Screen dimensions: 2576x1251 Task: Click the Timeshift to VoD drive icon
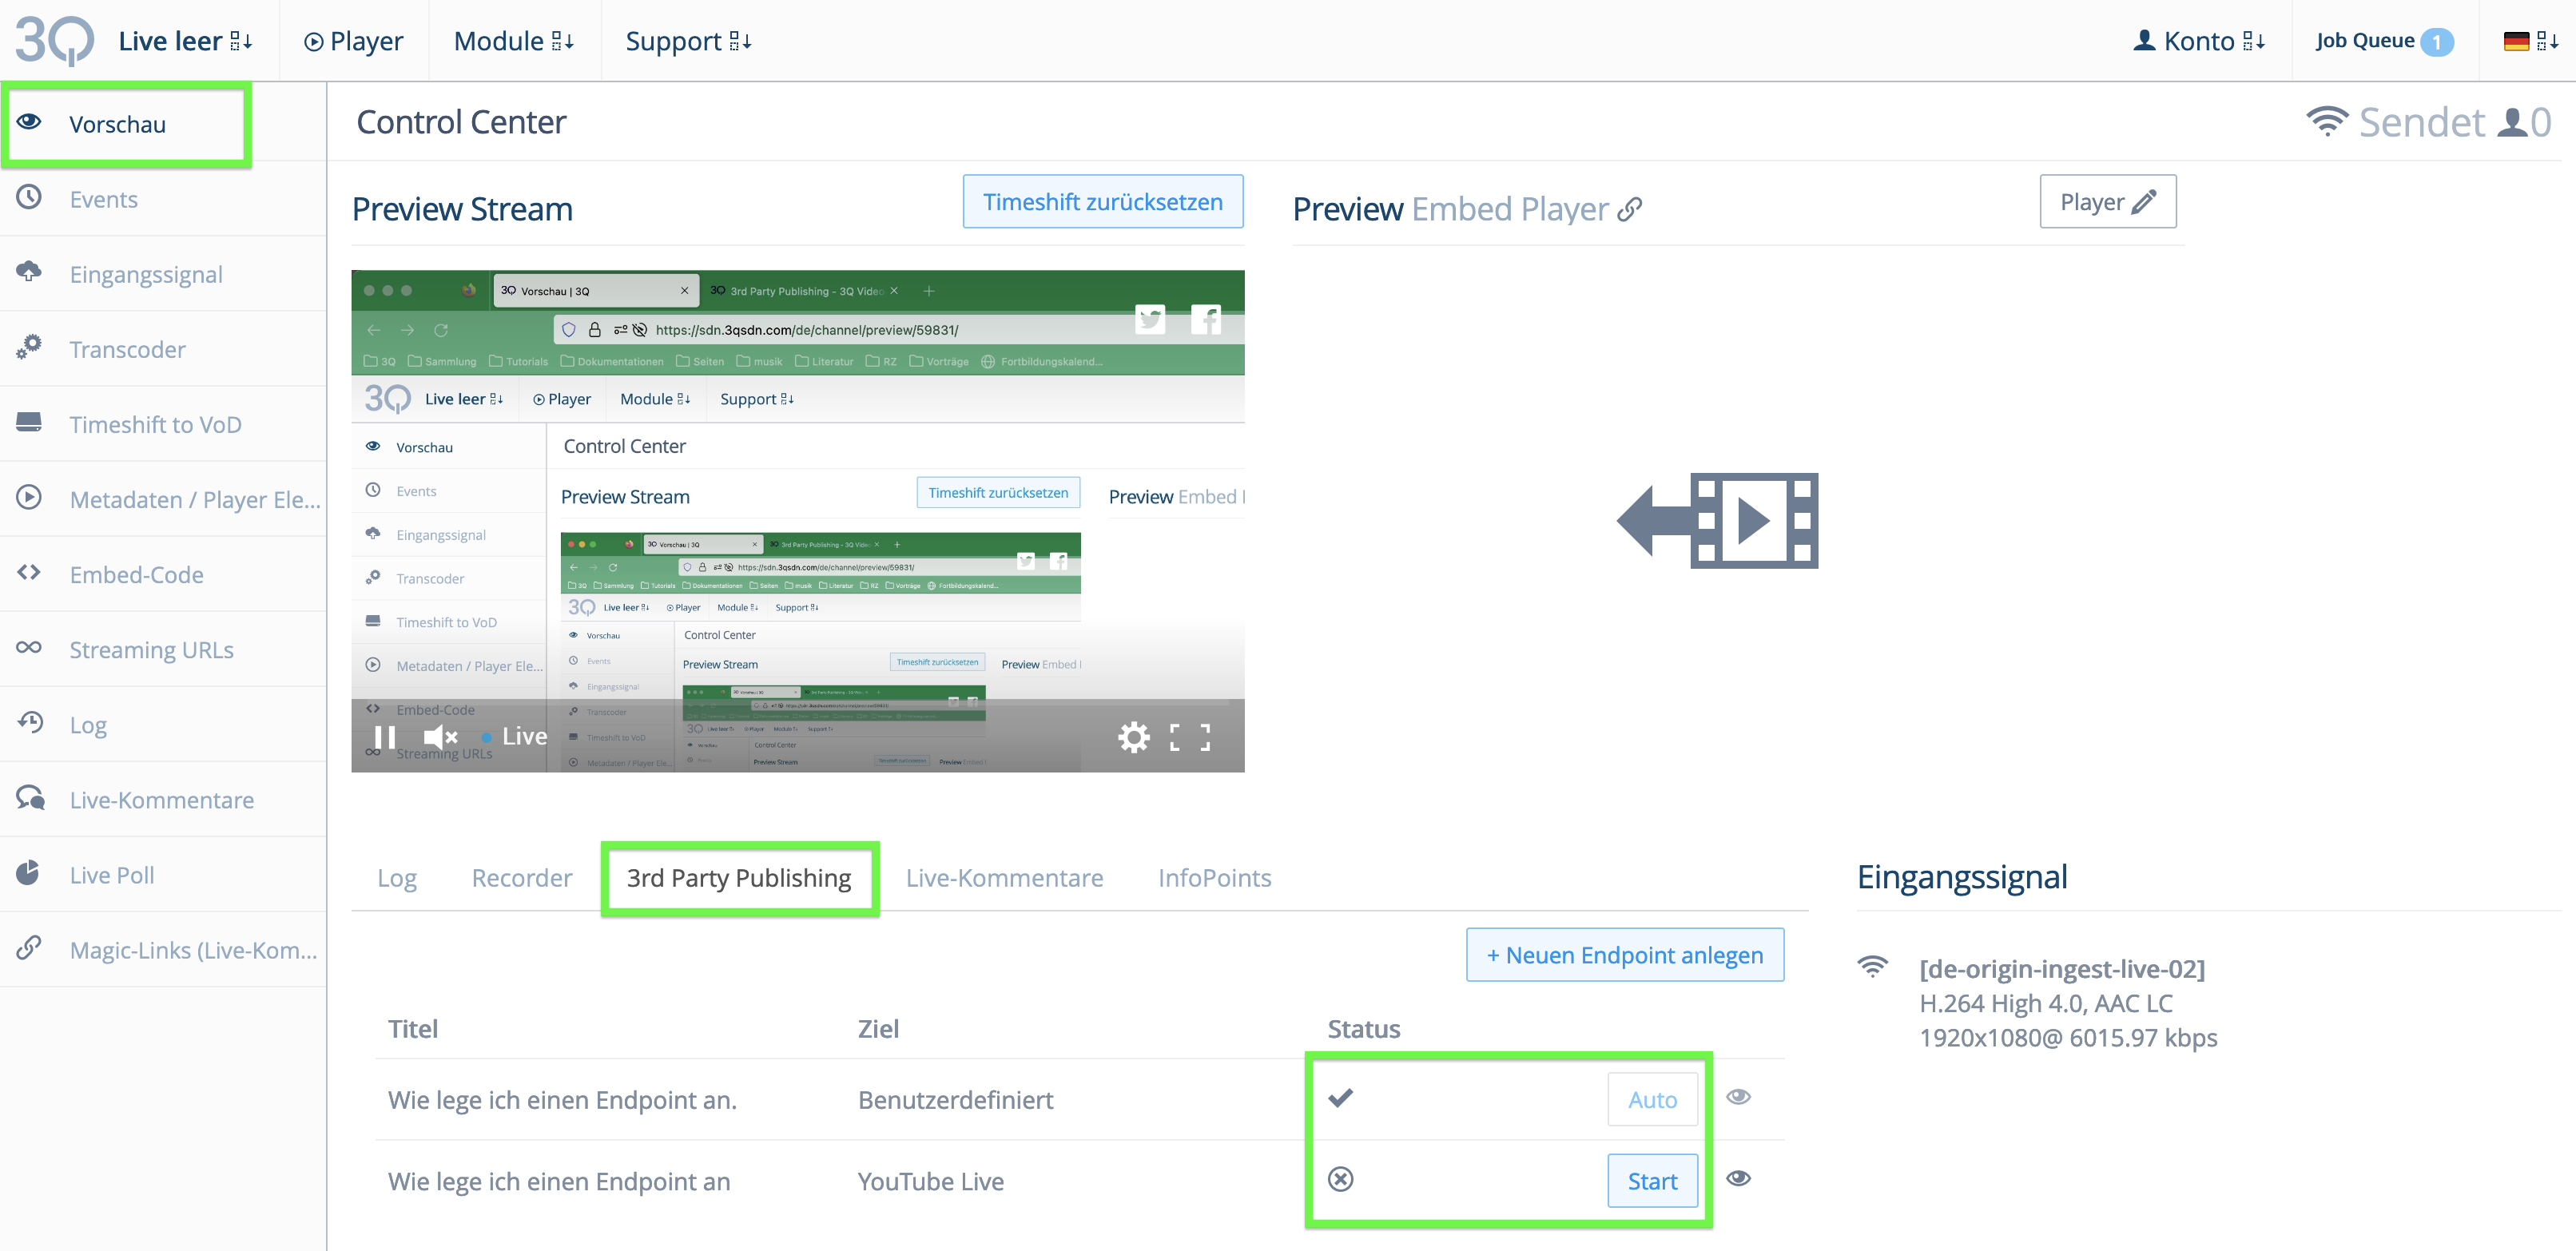point(29,422)
